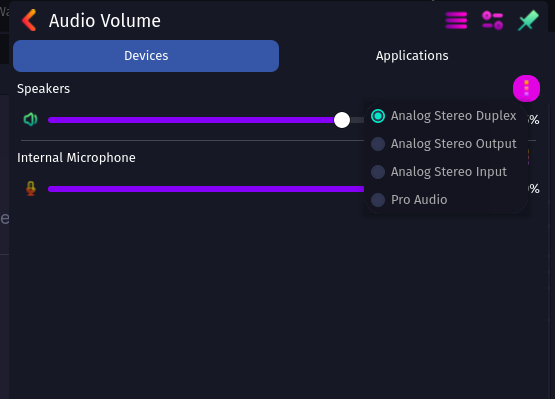Mute the Internal Microphone via mic icon
This screenshot has width=555, height=399.
[31, 188]
